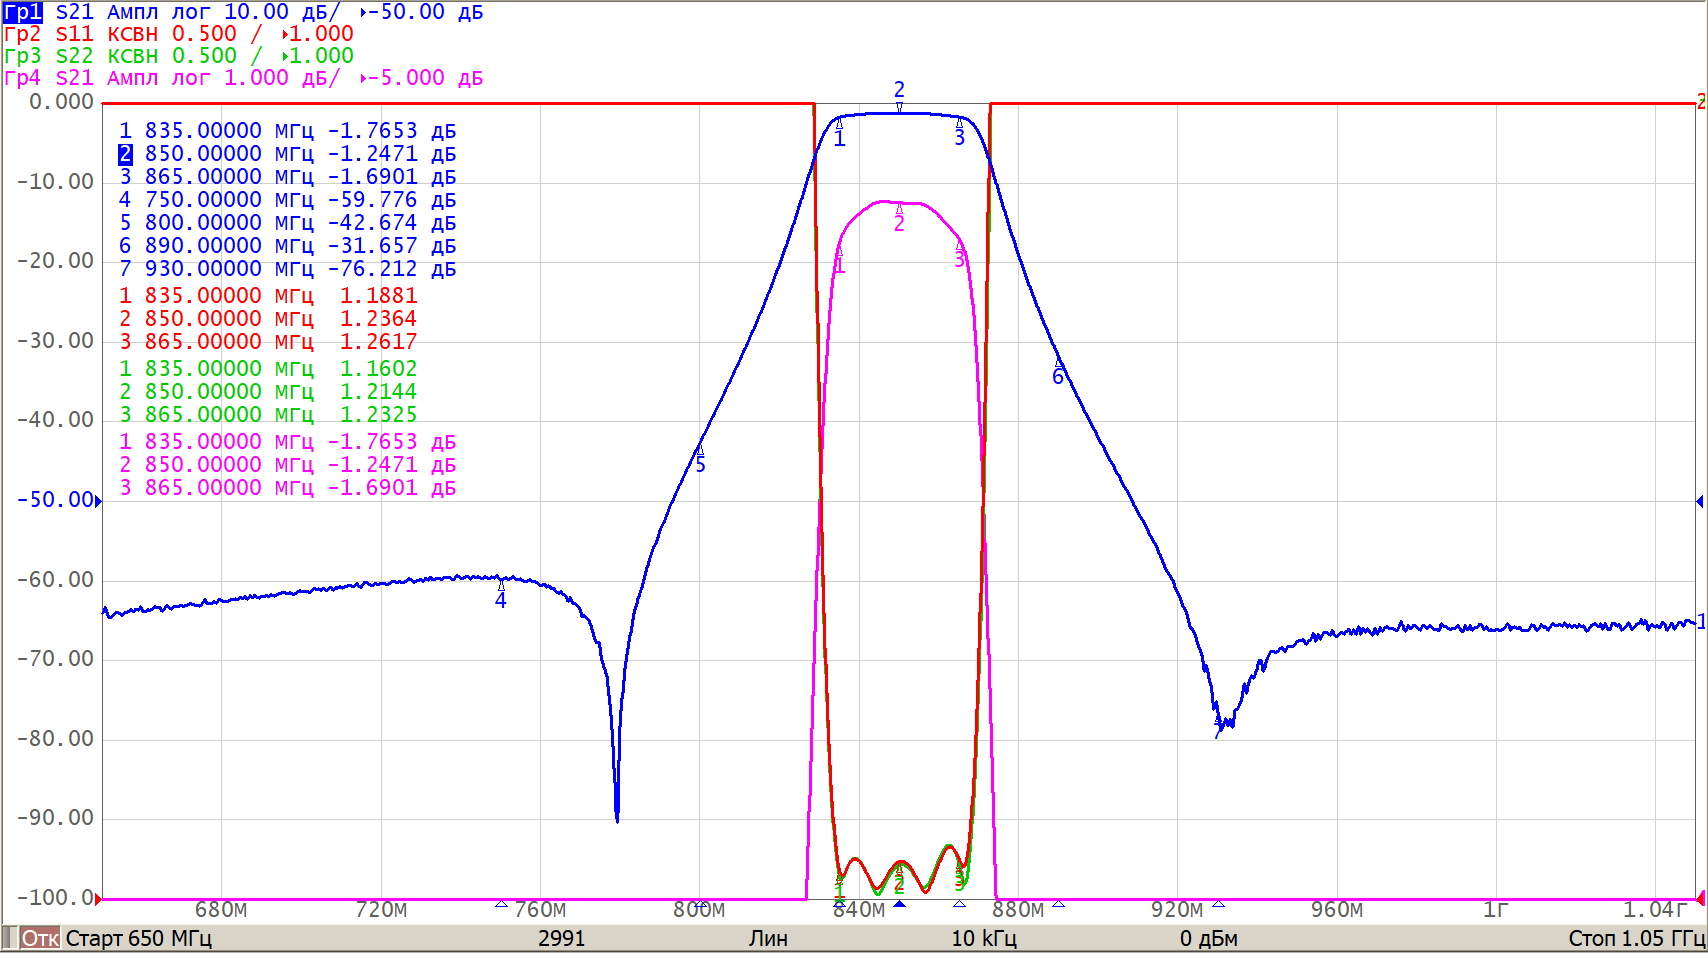The height and width of the screenshot is (953, 1708).
Task: Open the Гр4 magenta trace label
Action: [23, 78]
